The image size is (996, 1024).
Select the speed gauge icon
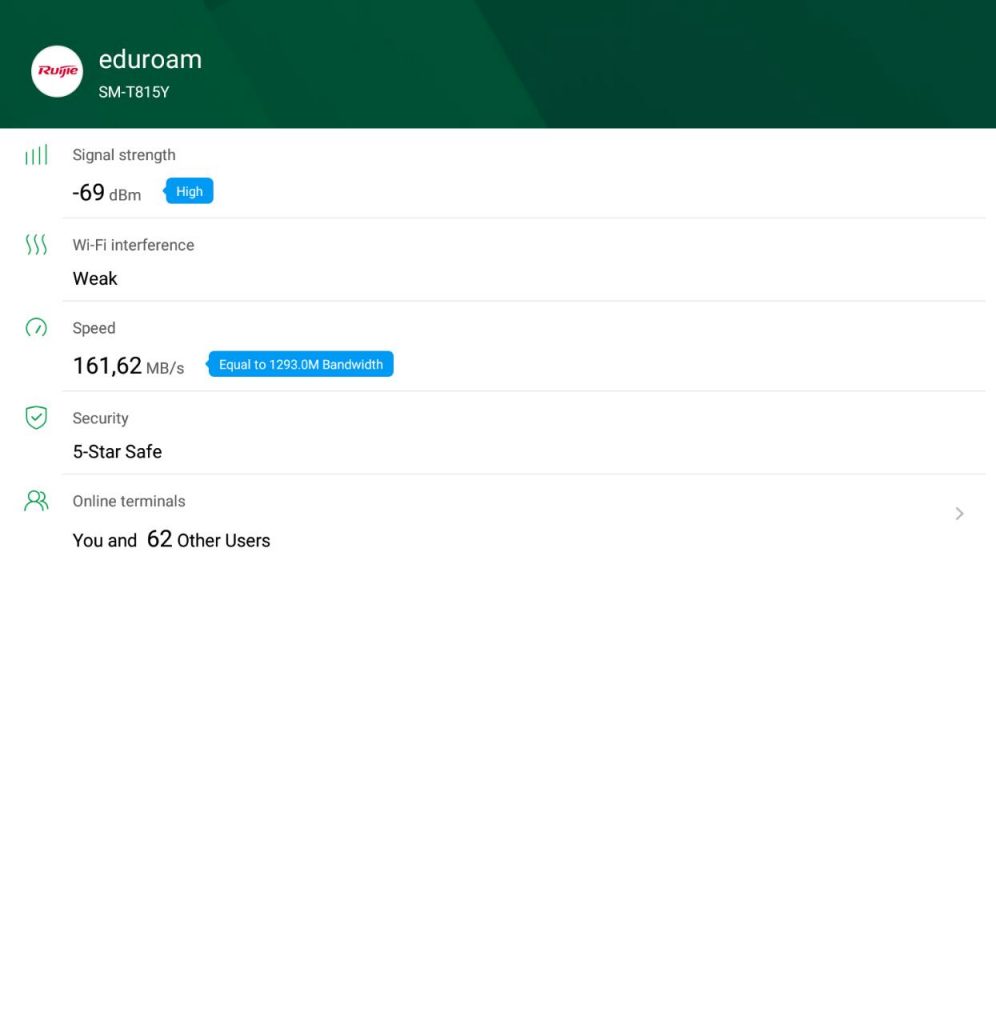(x=36, y=328)
